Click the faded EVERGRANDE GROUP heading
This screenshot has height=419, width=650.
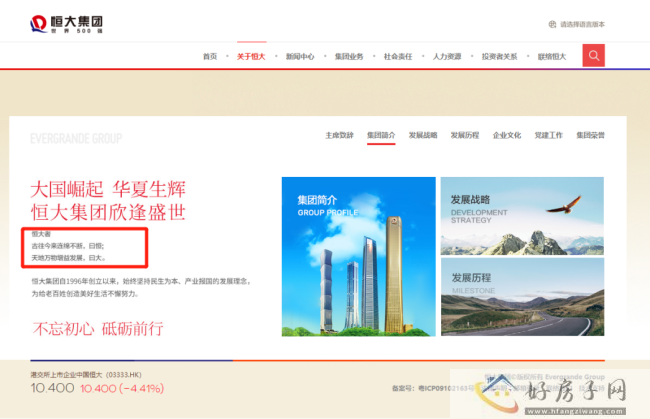point(76,138)
